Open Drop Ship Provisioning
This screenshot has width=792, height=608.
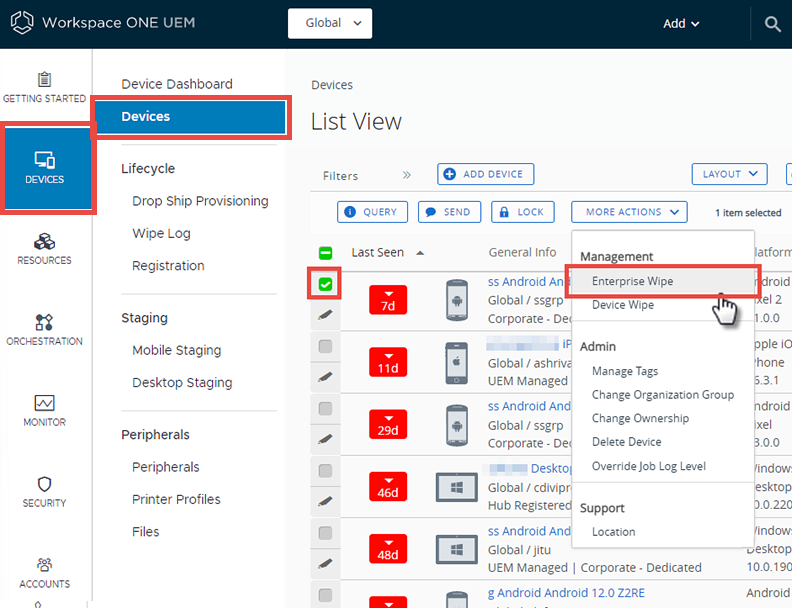200,201
